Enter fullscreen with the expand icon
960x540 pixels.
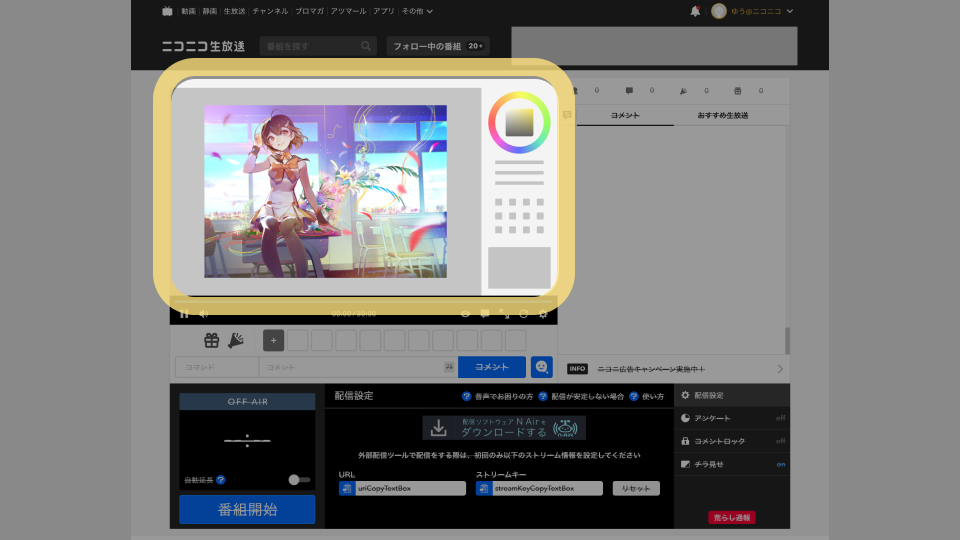click(x=504, y=313)
